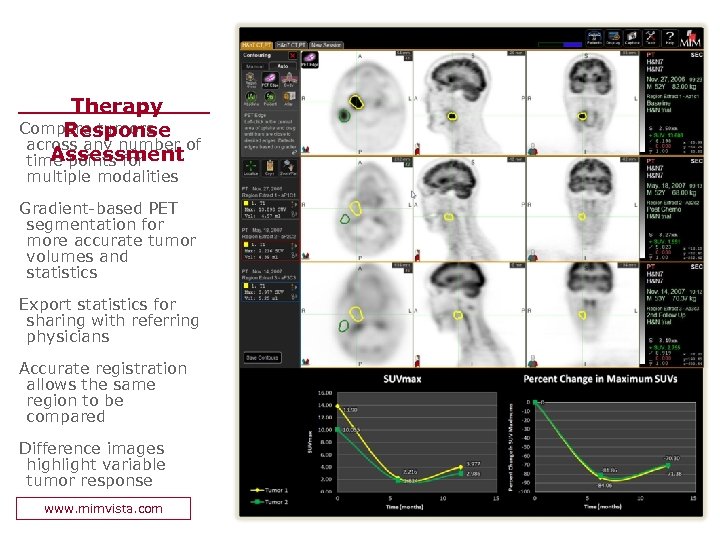Image resolution: width=720 pixels, height=540 pixels.
Task: Open the Help question mark icon
Action: (669, 38)
